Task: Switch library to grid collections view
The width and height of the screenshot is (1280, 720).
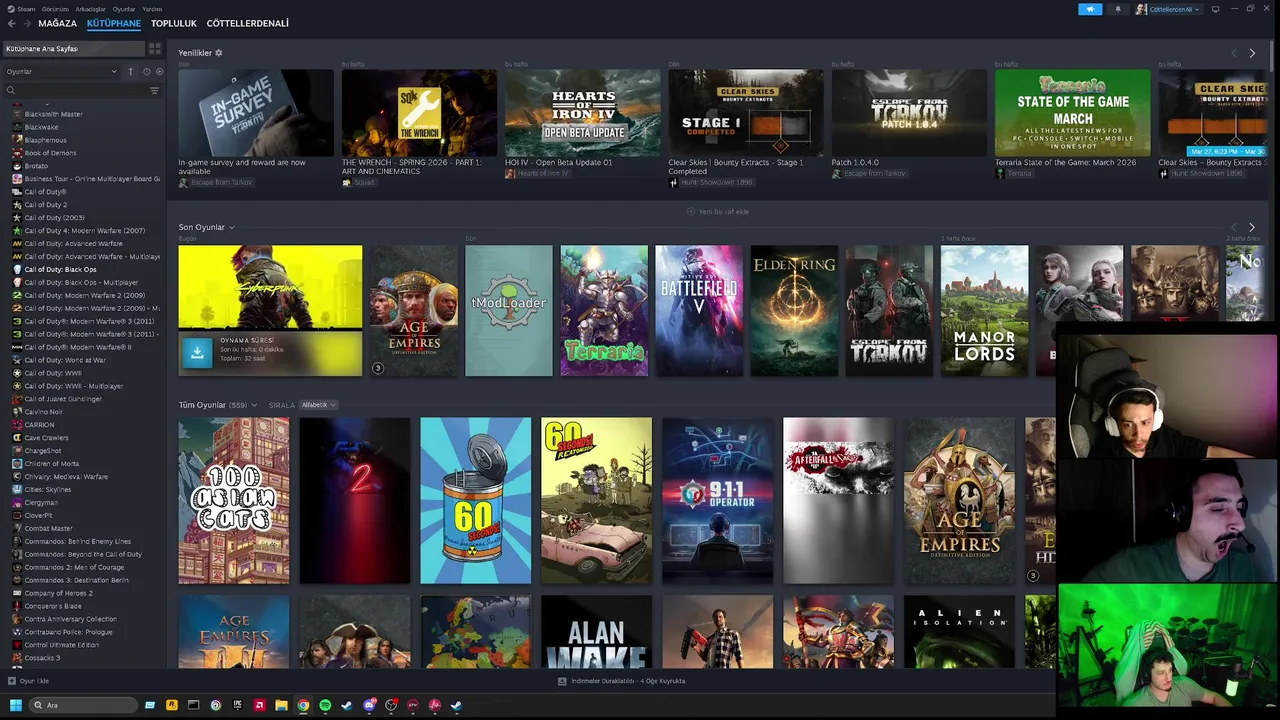Action: (155, 48)
